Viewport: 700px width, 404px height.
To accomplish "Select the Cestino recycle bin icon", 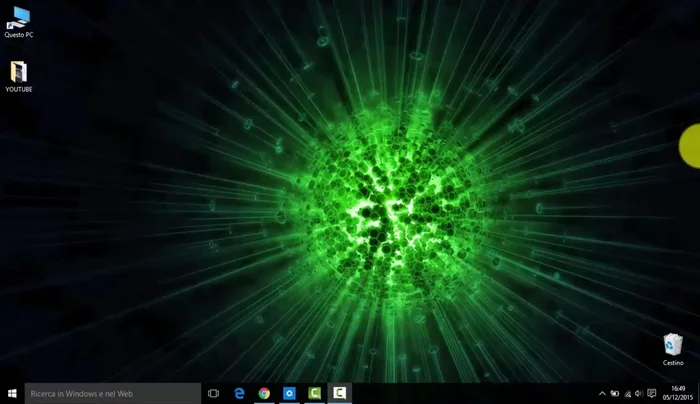I will pyautogui.click(x=673, y=346).
